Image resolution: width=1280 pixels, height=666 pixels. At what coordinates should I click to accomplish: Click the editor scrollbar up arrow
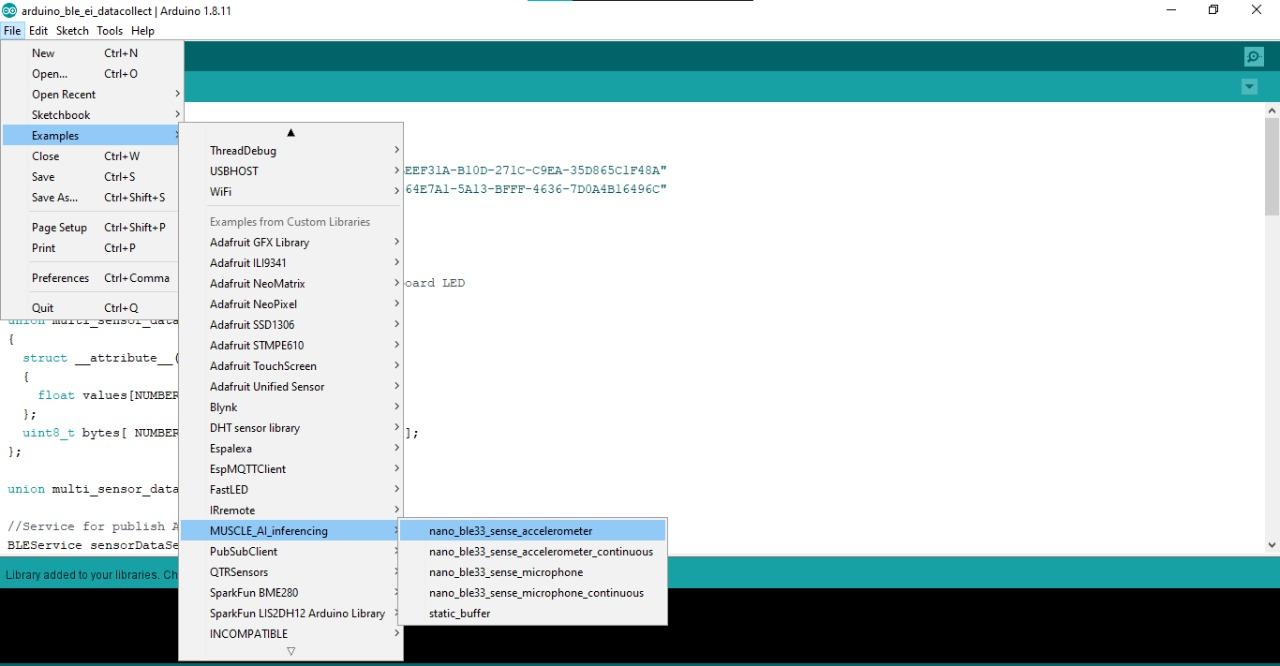[x=1272, y=110]
